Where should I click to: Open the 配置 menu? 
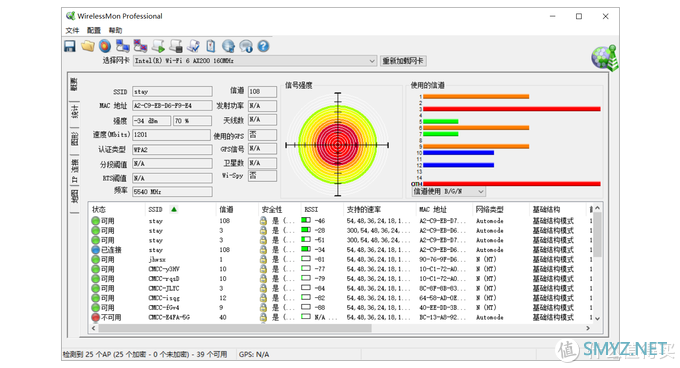point(94,30)
